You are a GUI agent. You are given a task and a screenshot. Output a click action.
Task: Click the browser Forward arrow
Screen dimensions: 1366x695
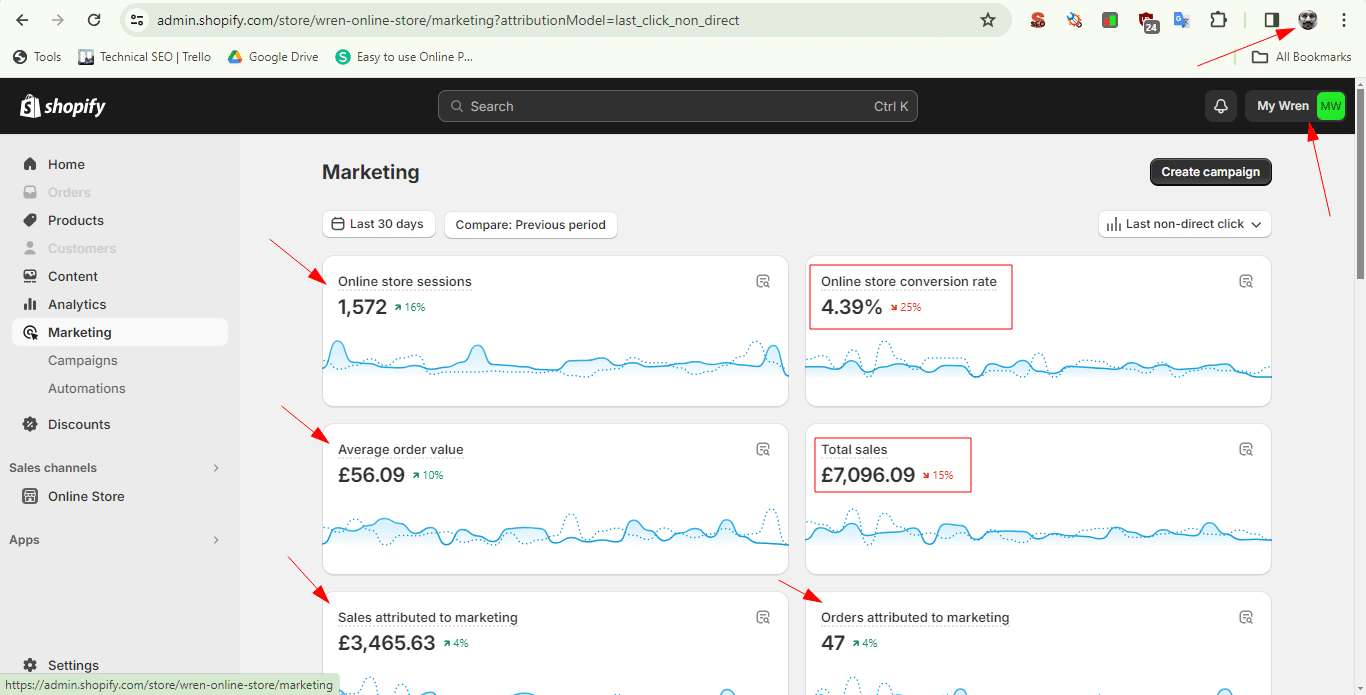point(58,20)
